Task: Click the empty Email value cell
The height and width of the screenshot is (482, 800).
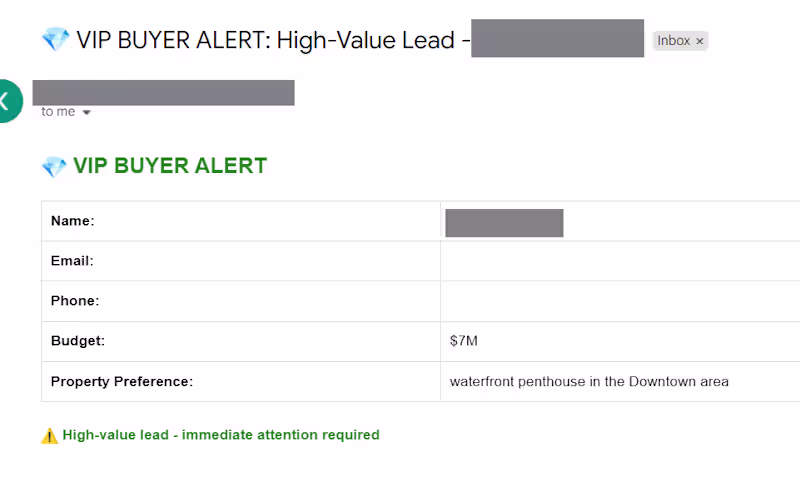Action: 620,261
